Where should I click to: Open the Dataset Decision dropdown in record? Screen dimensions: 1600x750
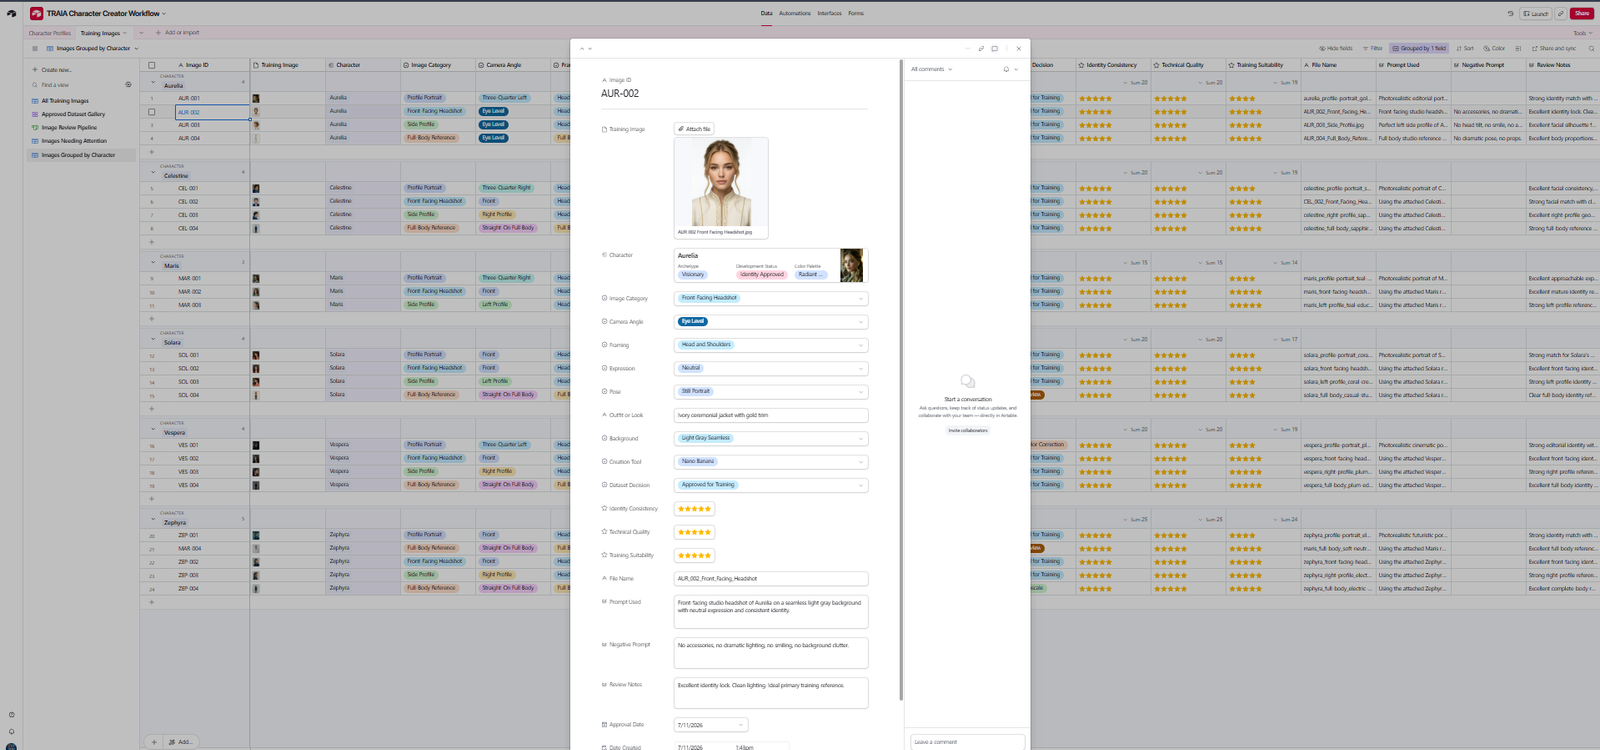pos(771,485)
